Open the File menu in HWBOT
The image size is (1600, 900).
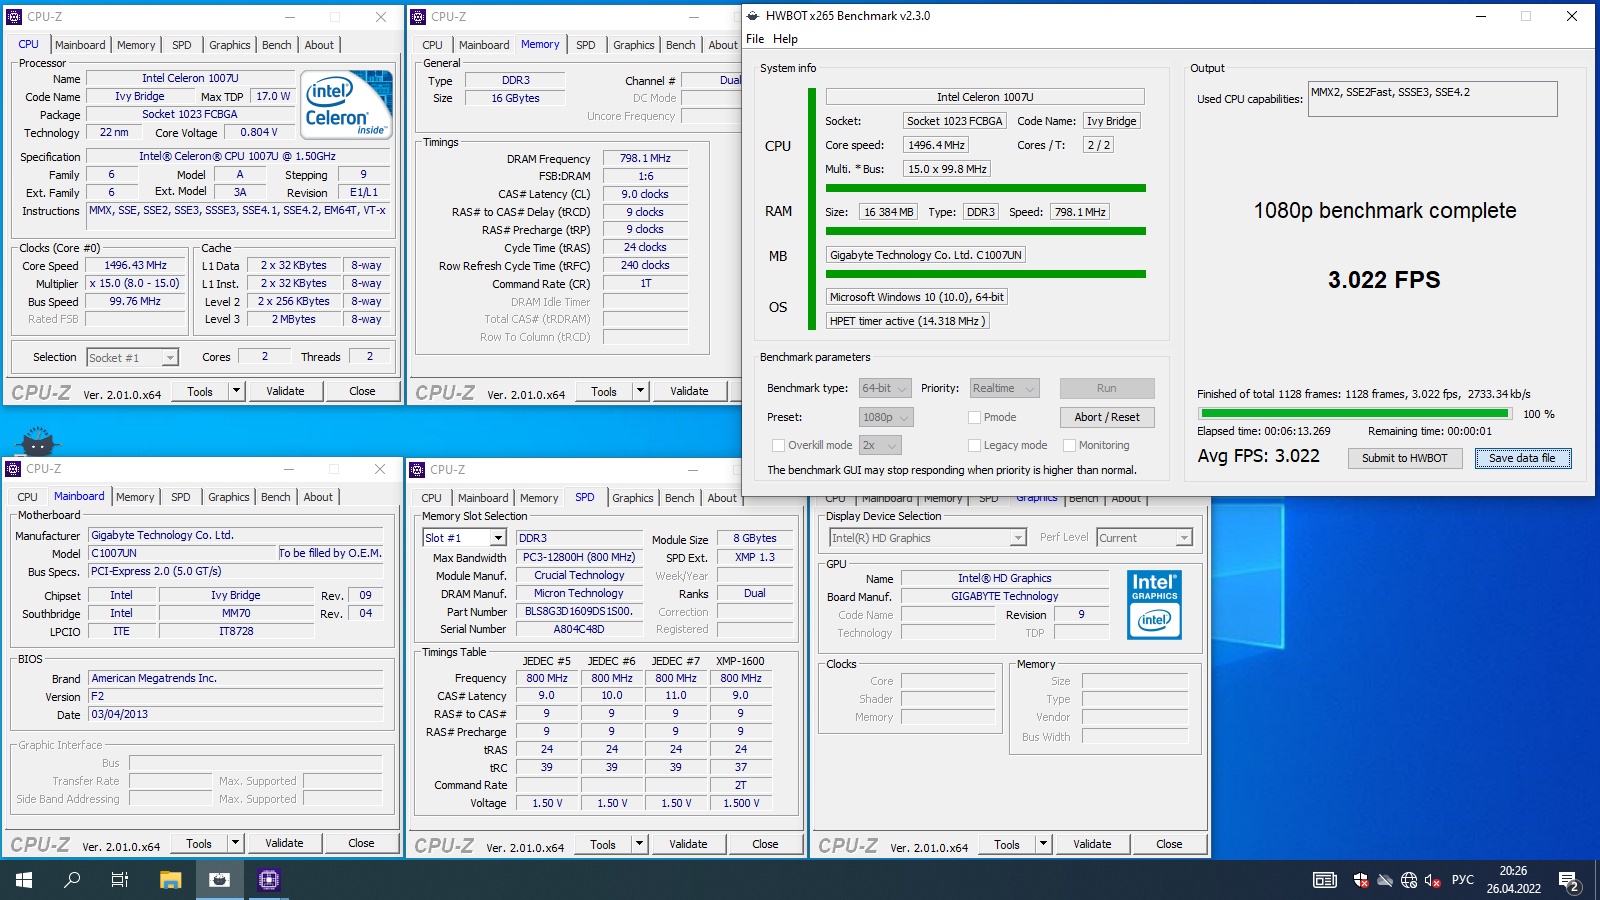click(x=755, y=39)
